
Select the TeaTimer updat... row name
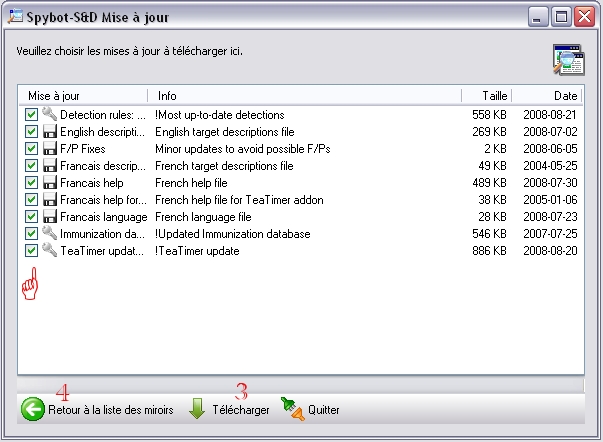tap(102, 251)
